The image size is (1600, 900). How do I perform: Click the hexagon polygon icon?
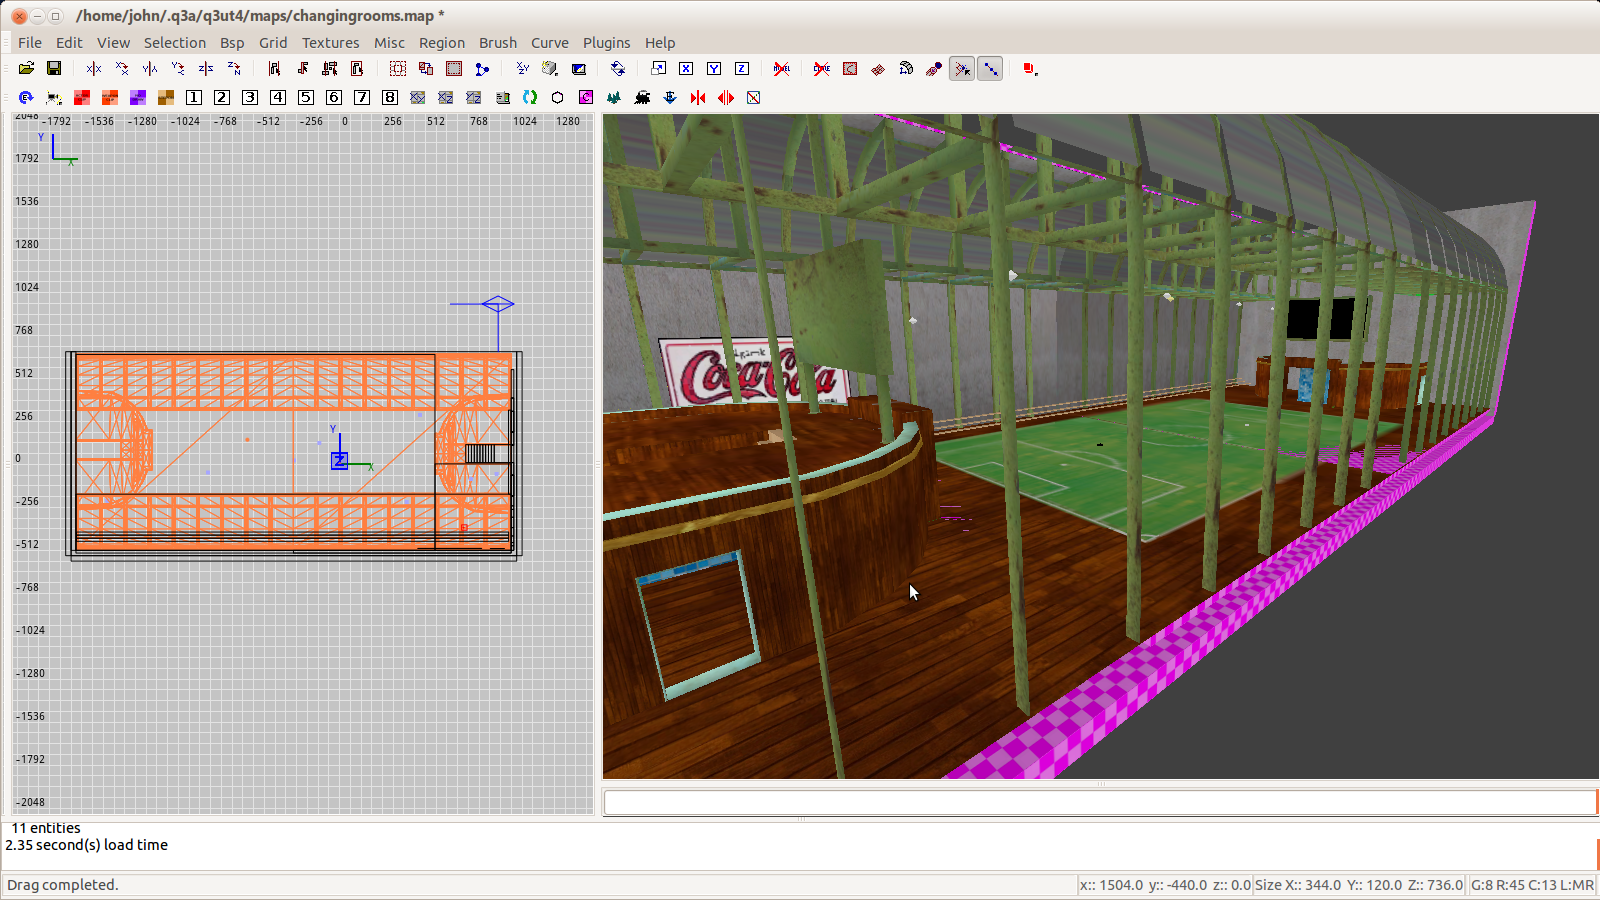point(558,98)
